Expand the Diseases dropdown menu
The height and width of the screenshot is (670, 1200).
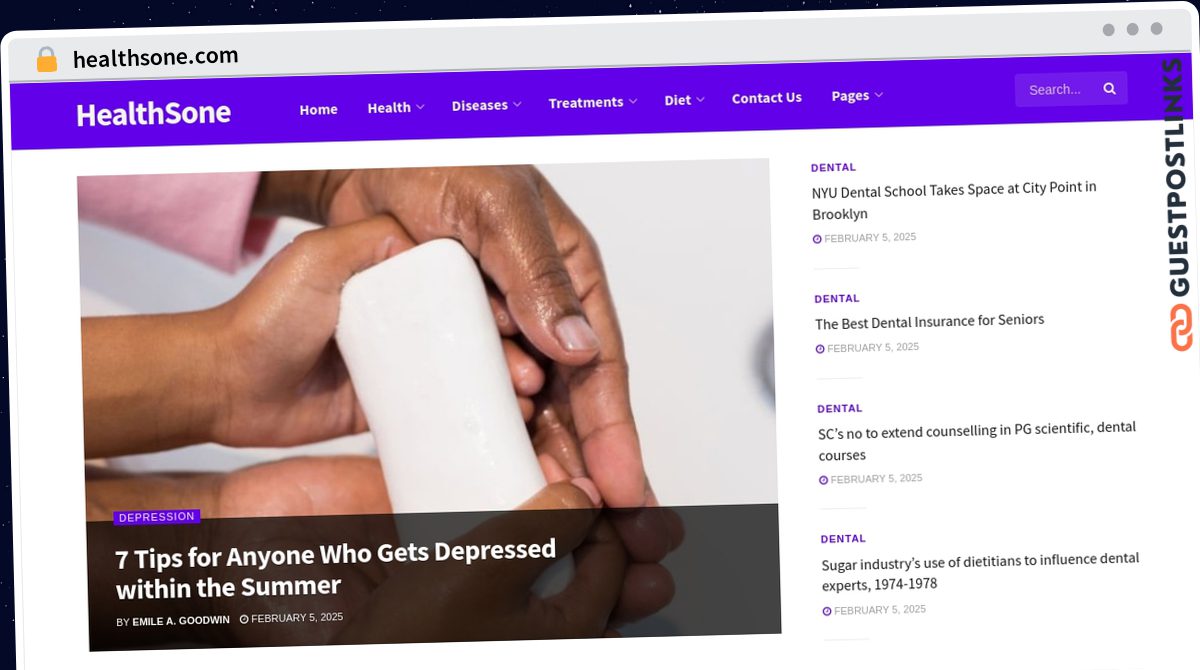486,105
